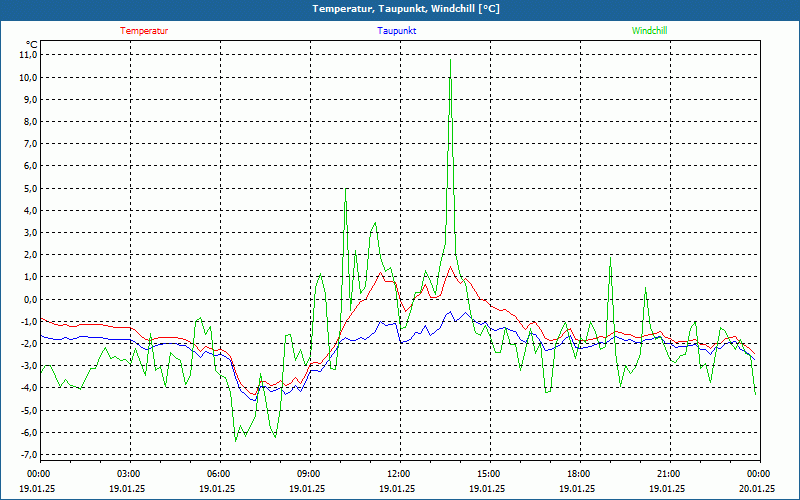Click the 8,0 y-axis label

30,122
